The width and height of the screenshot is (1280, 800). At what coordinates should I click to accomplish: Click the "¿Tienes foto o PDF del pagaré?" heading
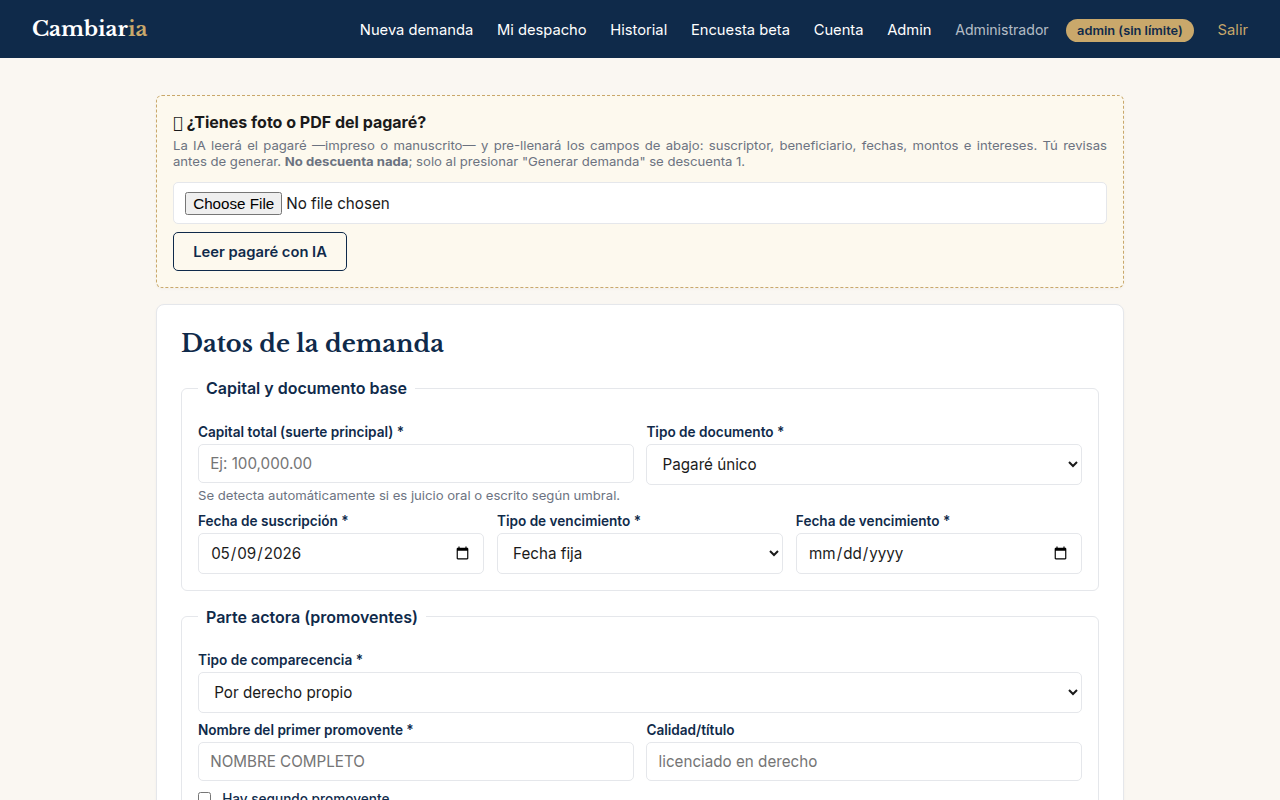(x=300, y=123)
